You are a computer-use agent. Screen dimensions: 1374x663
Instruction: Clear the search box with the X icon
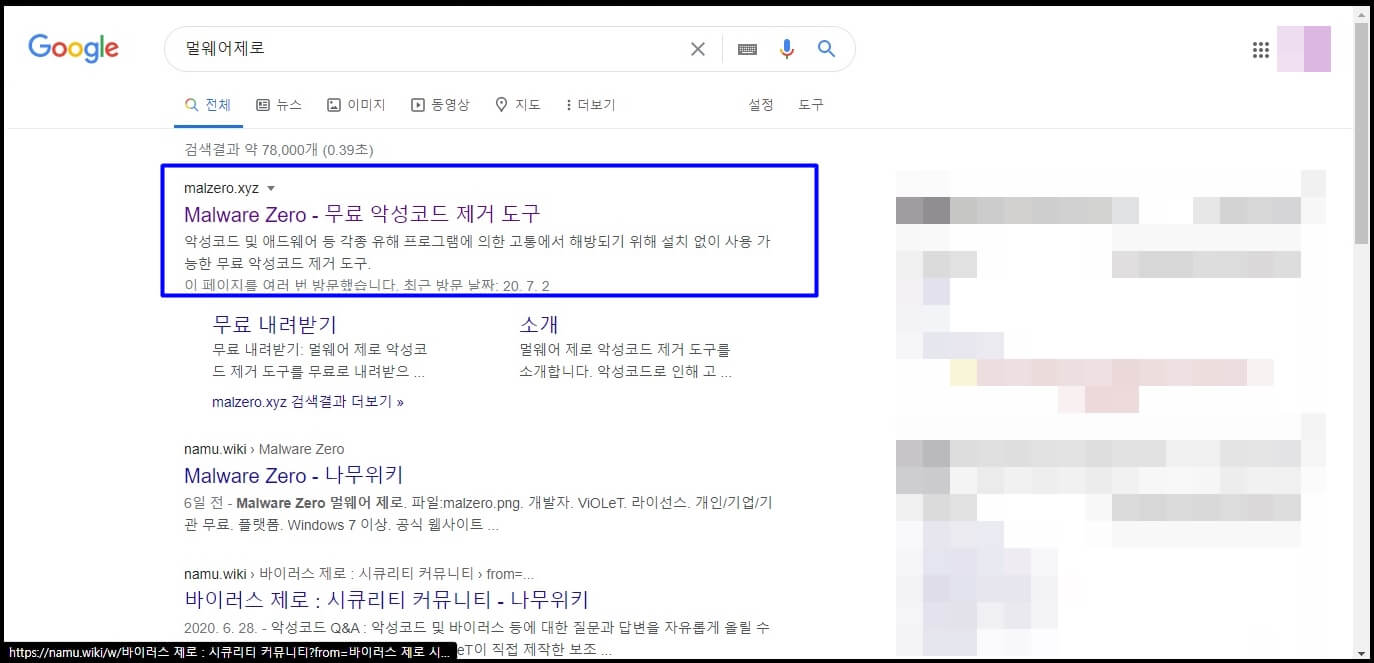pyautogui.click(x=698, y=49)
